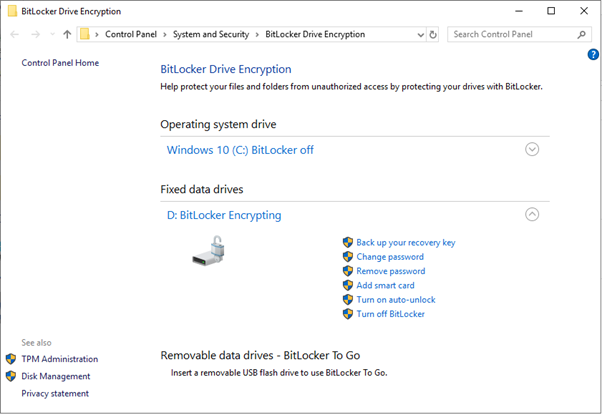The image size is (602, 415).
Task: Open the Privacy statement link
Action: click(x=55, y=394)
